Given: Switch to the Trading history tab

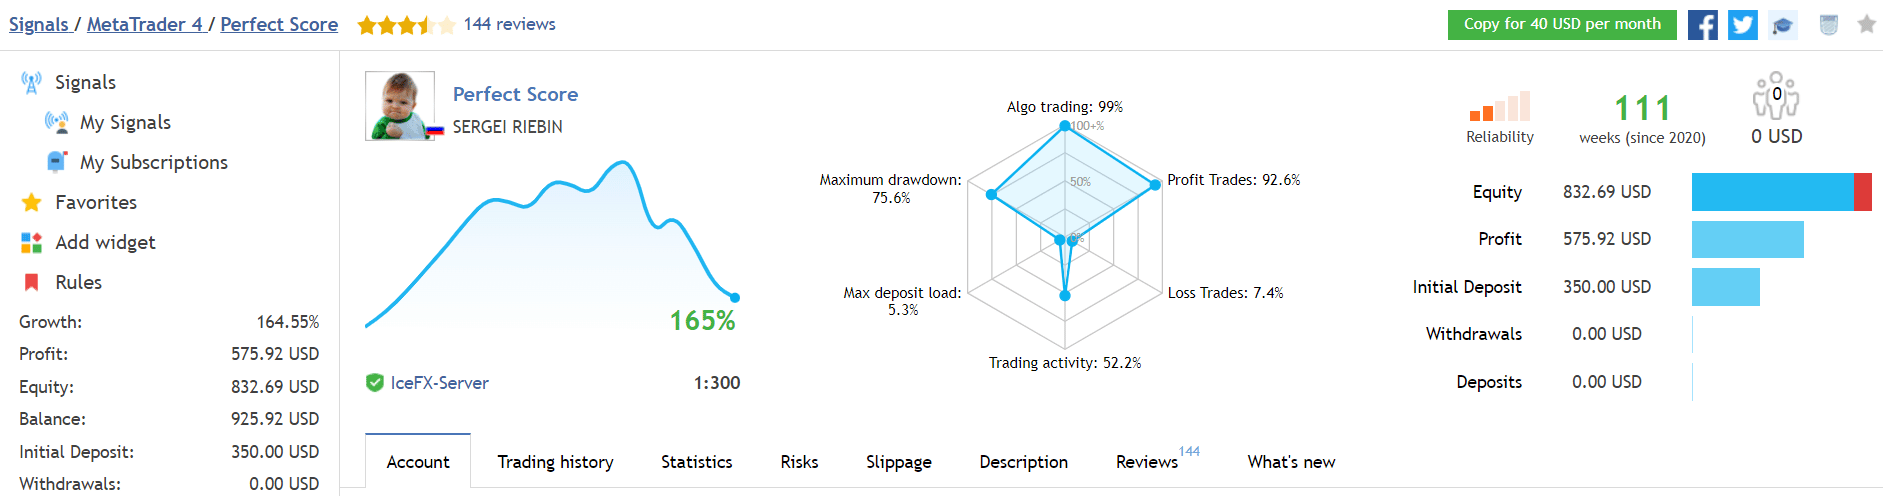Looking at the screenshot, I should (x=555, y=462).
